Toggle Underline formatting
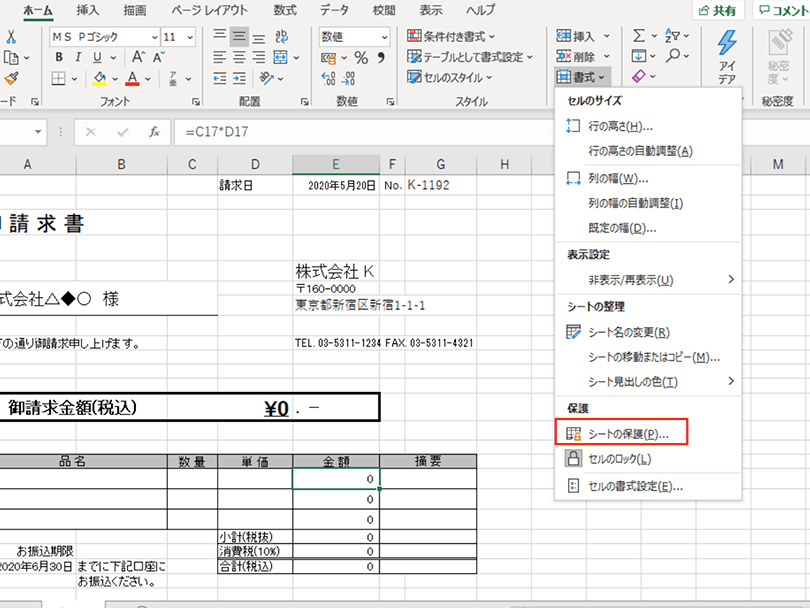 (97, 57)
